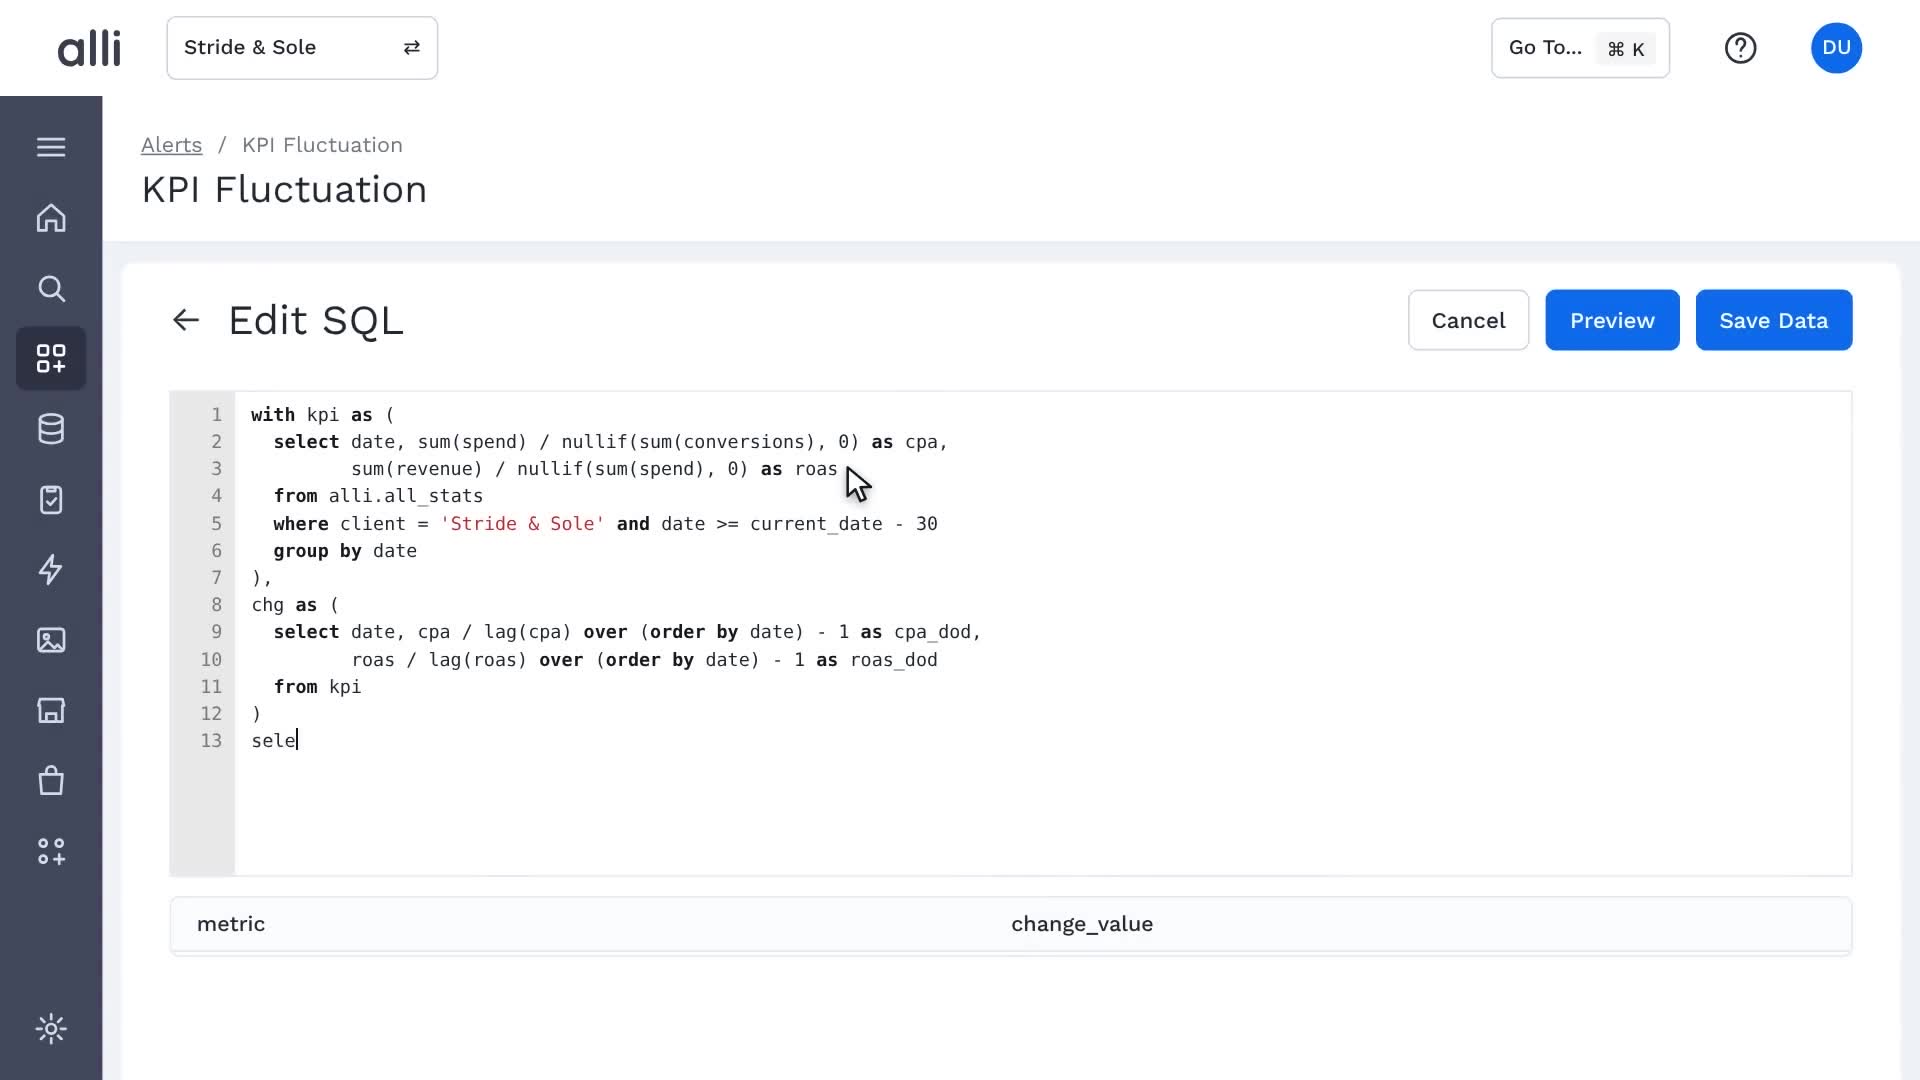Open the clipboard checklist sidebar icon
The height and width of the screenshot is (1080, 1920).
tap(51, 500)
